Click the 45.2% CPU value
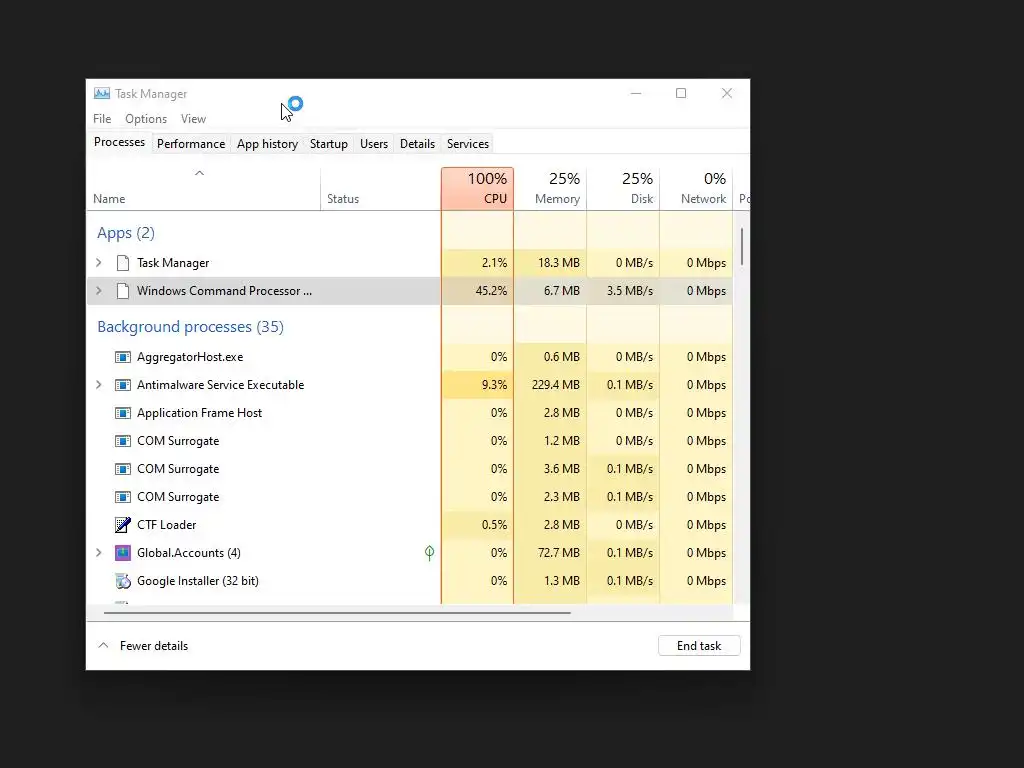Viewport: 1024px width, 768px height. pyautogui.click(x=491, y=291)
